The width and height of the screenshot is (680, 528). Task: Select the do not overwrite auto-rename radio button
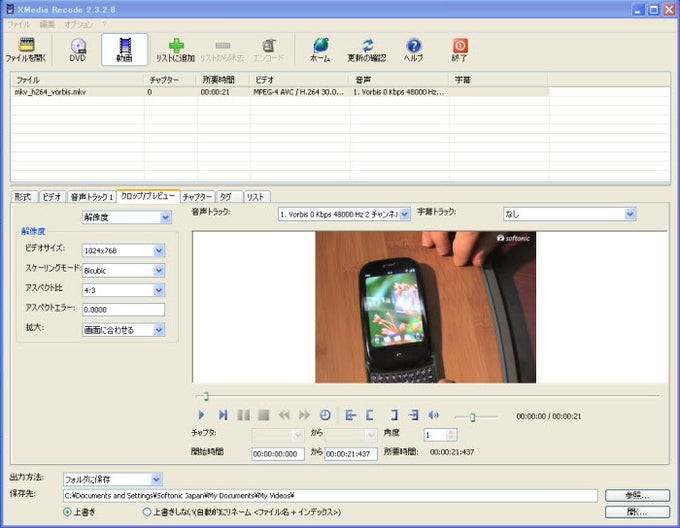pos(147,512)
